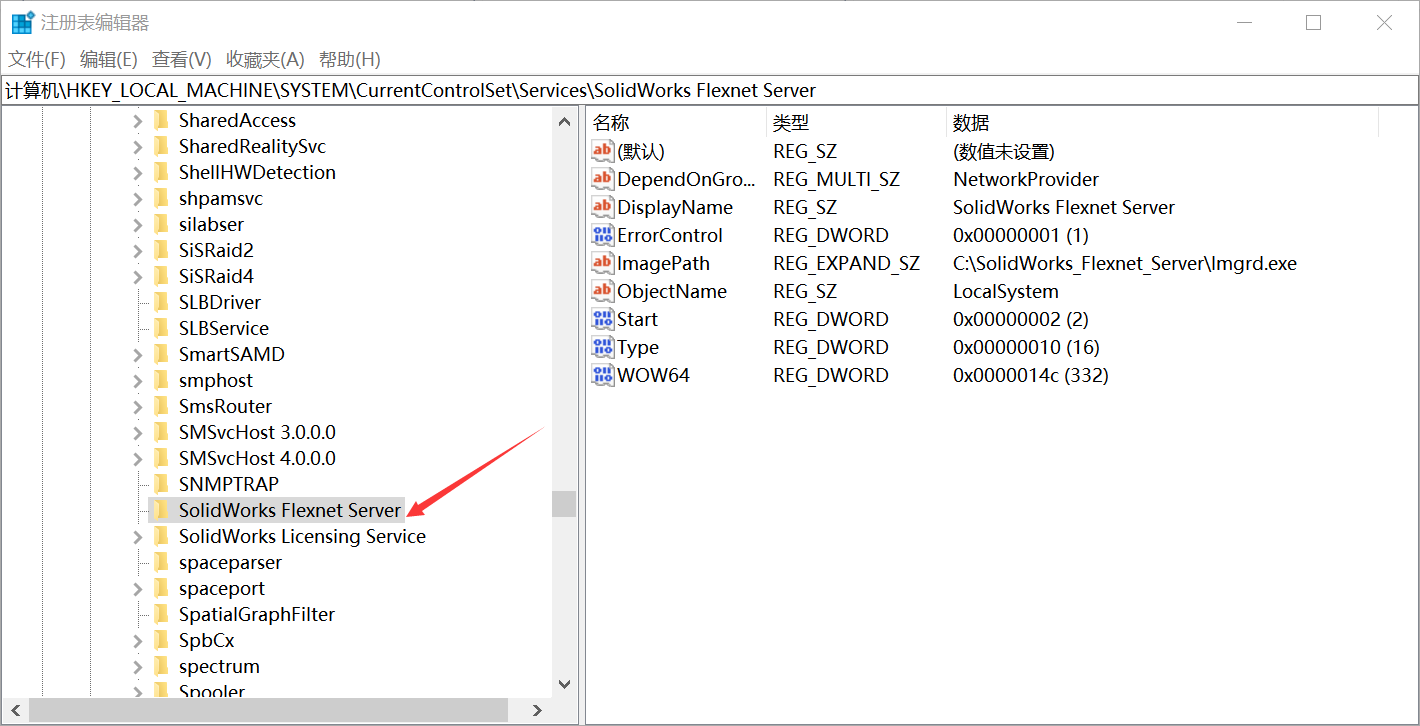
Task: Click the data value NetworkProvider
Action: point(1026,179)
